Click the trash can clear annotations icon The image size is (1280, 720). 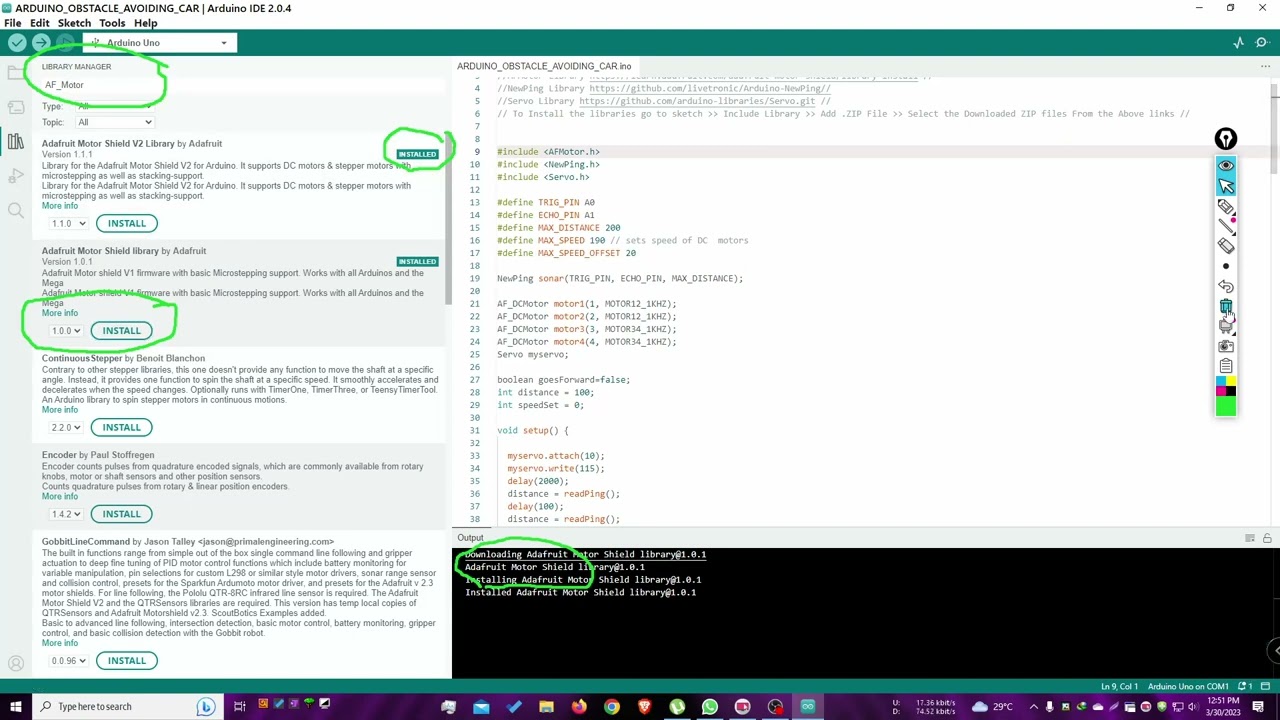(1226, 307)
